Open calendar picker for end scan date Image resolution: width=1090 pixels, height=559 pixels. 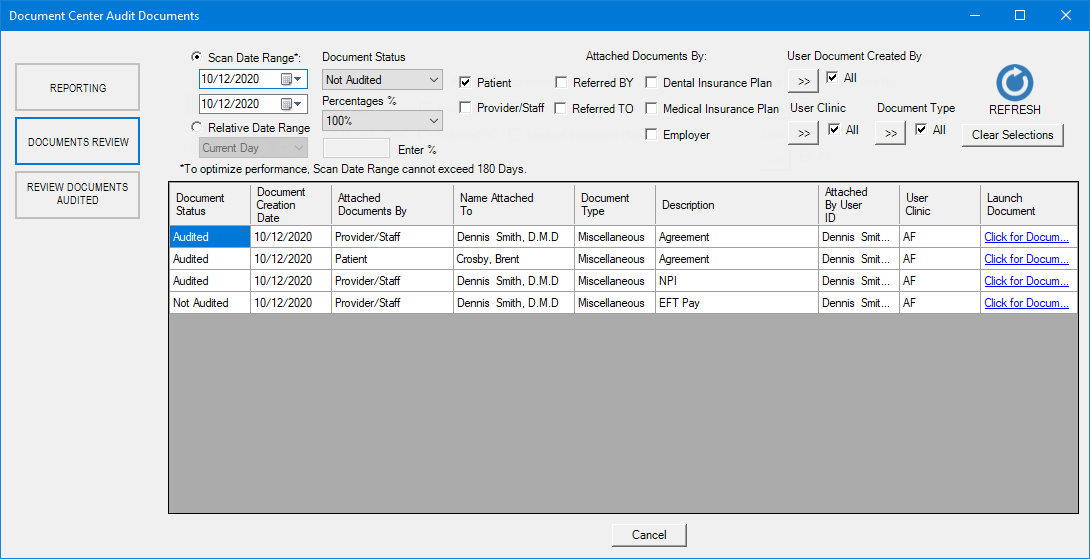(x=291, y=104)
